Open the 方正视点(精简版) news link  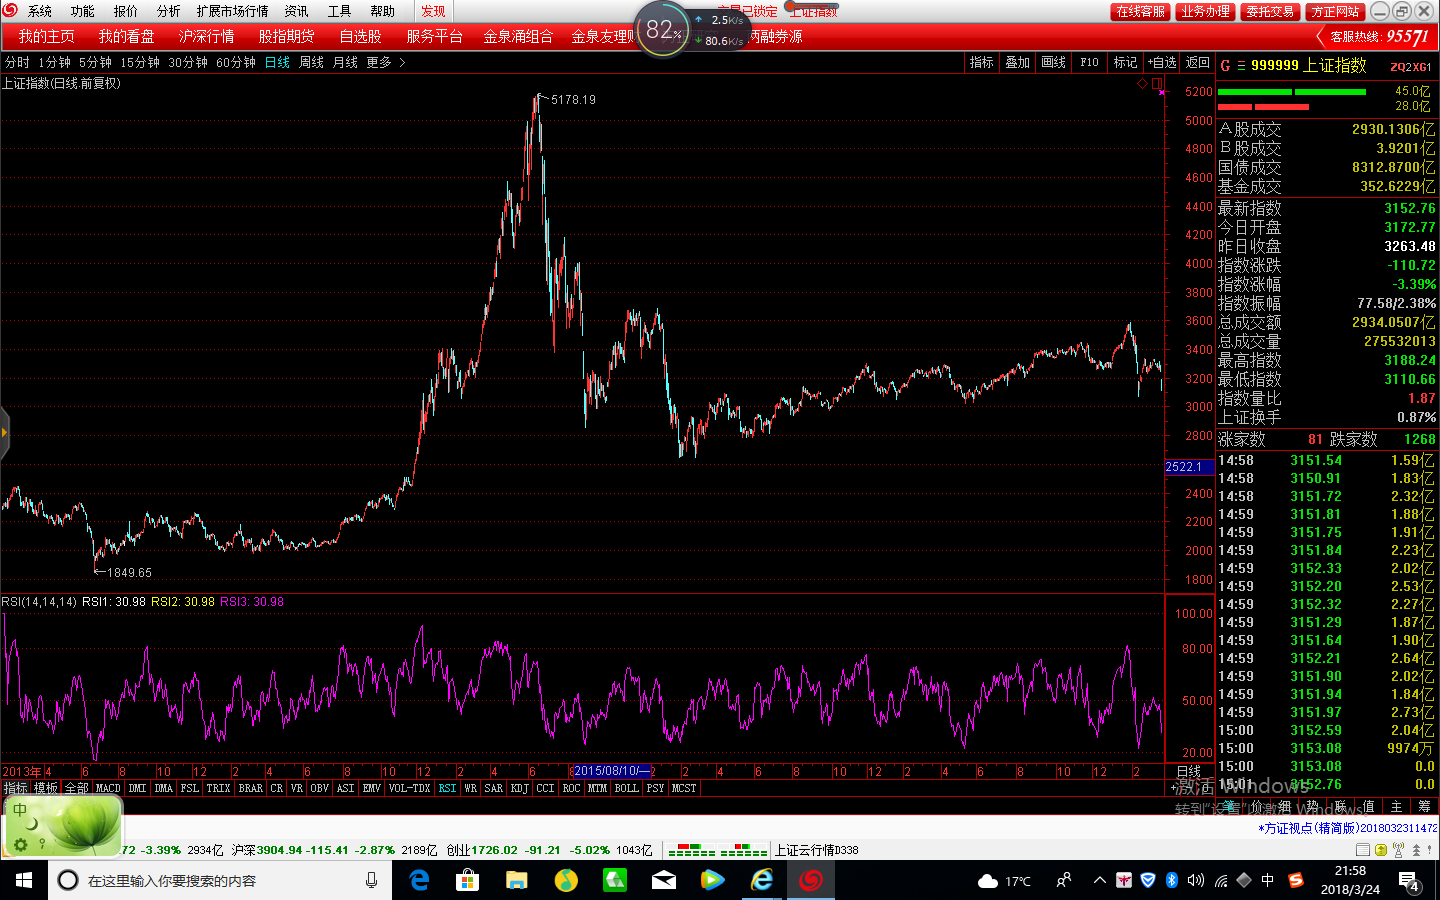tap(1347, 828)
